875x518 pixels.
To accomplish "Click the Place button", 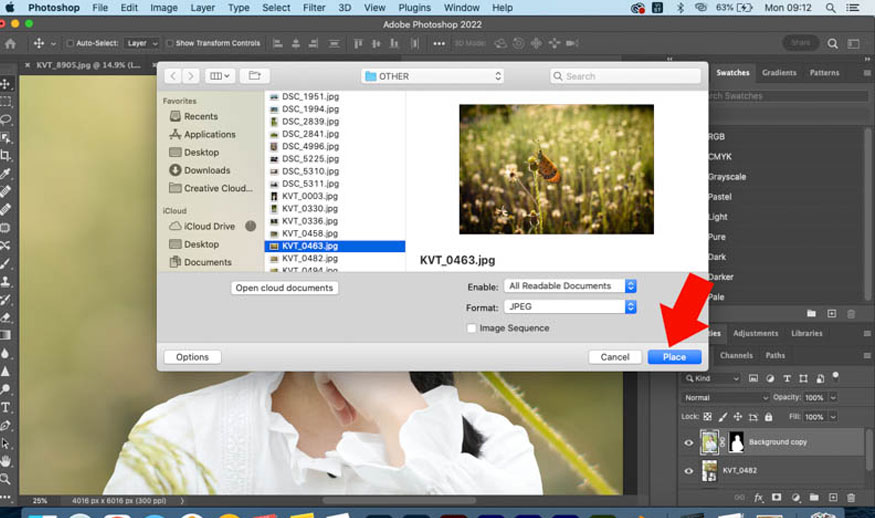I will point(674,357).
